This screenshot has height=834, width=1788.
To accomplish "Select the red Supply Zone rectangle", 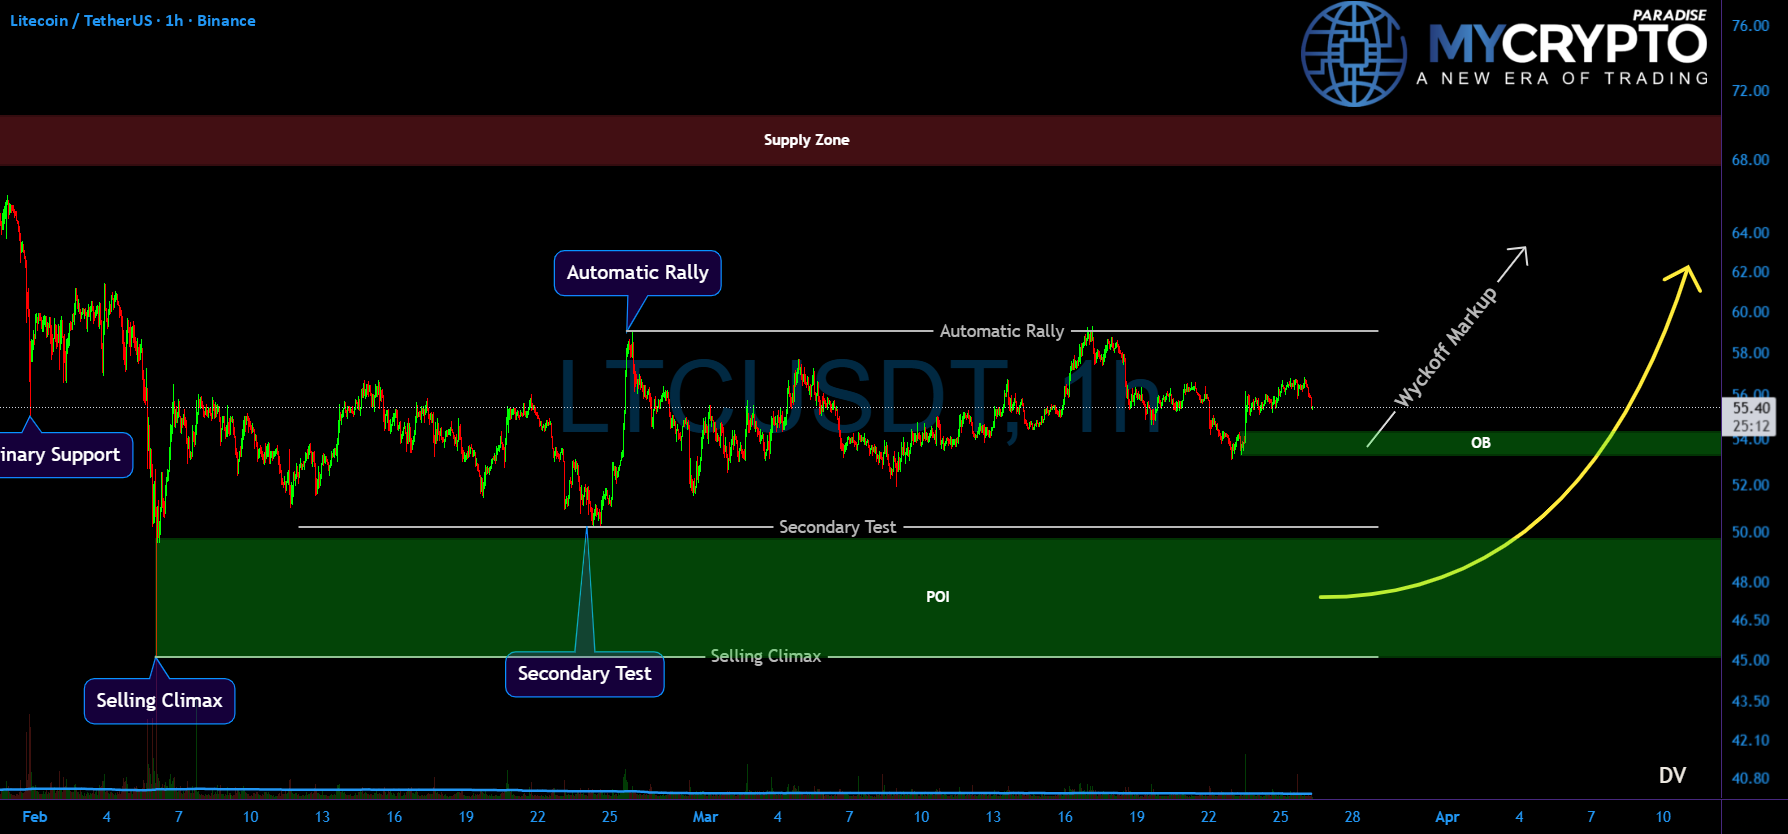I will click(860, 140).
